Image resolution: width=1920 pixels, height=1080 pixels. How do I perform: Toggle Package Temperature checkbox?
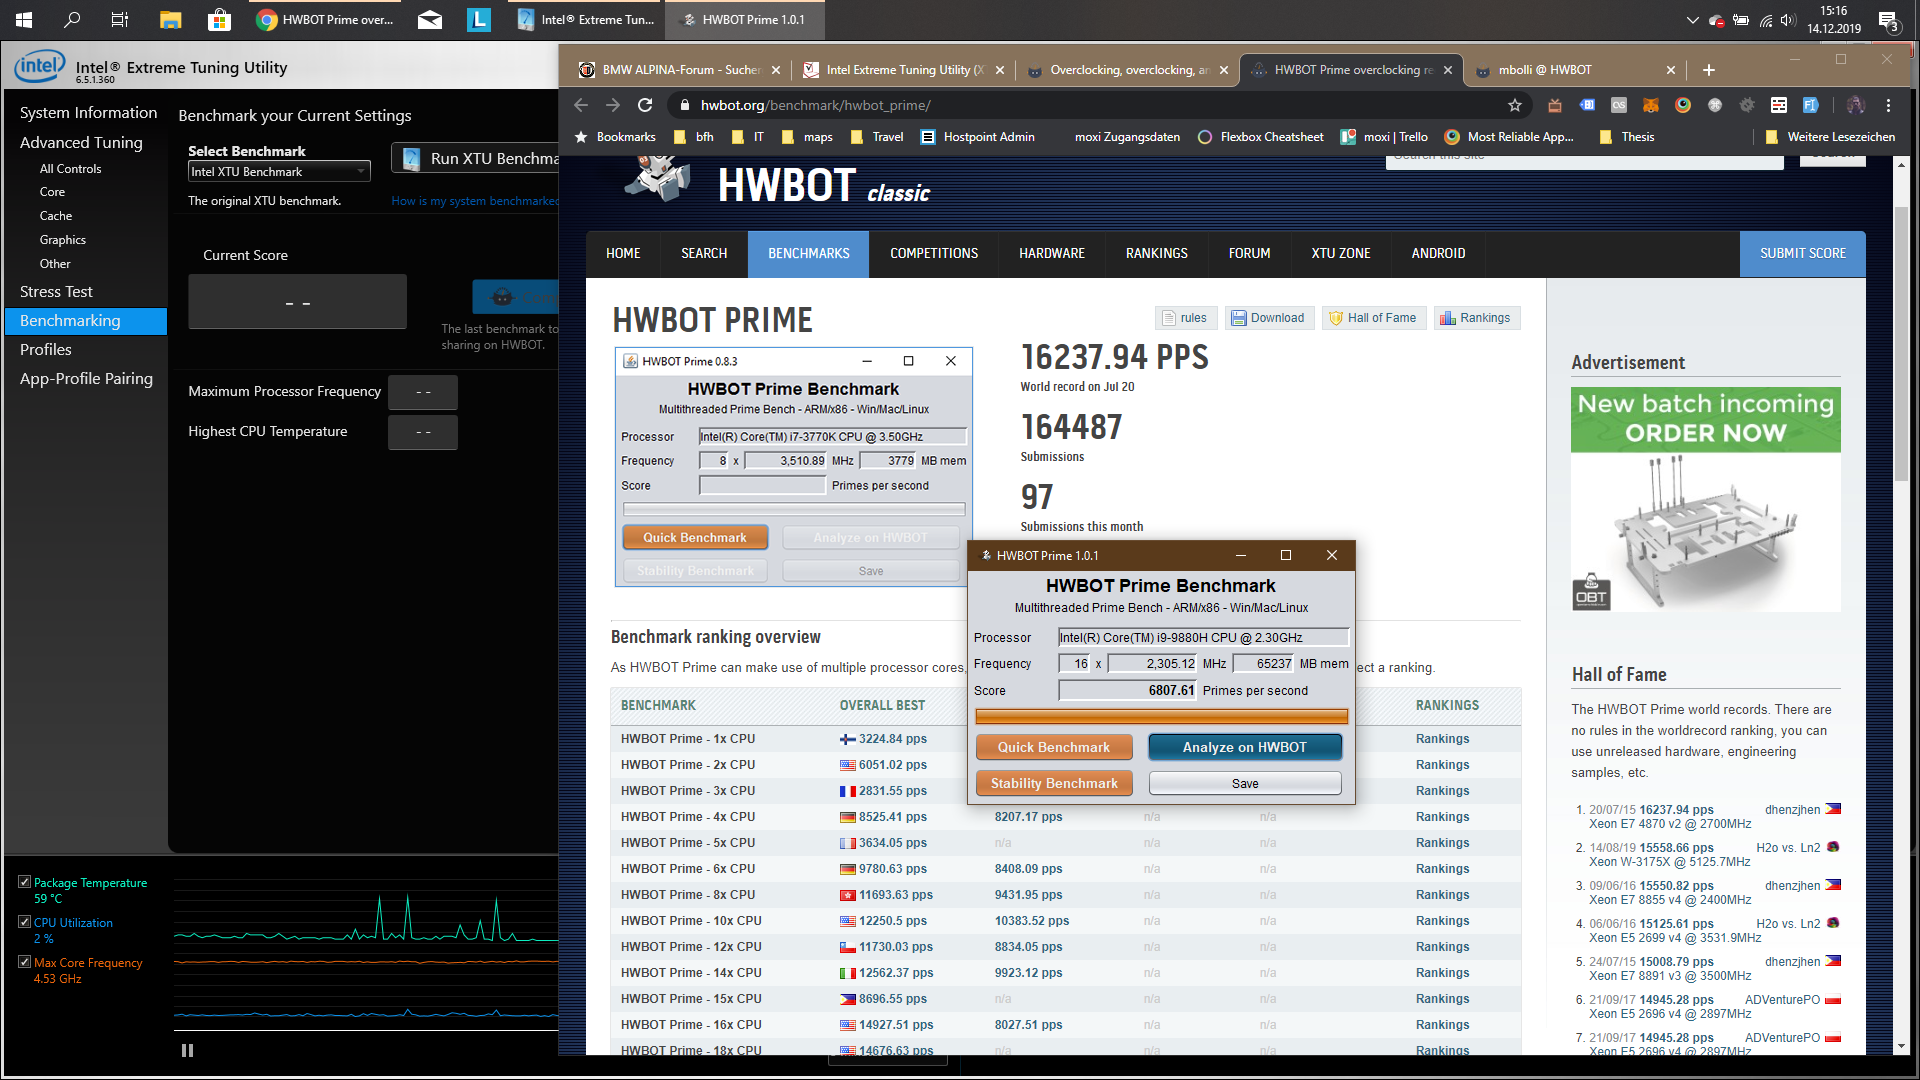pos(24,882)
